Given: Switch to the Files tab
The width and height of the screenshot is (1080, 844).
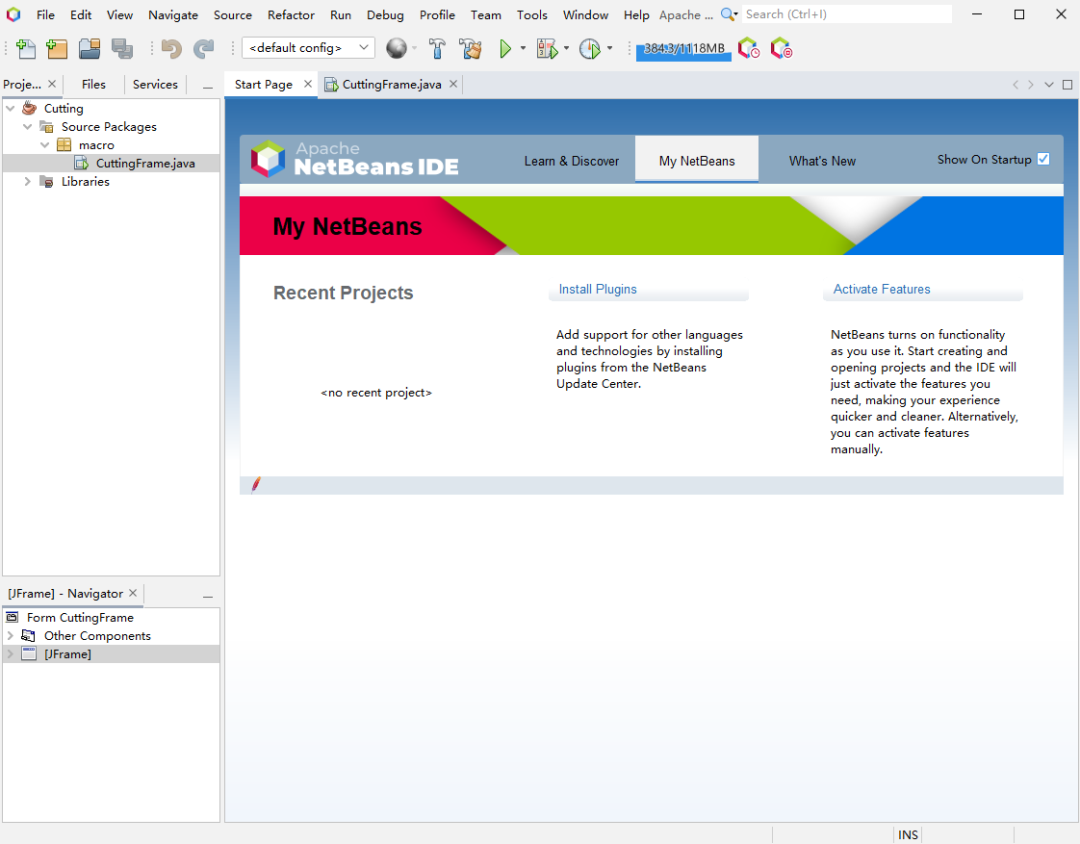Looking at the screenshot, I should coord(94,84).
